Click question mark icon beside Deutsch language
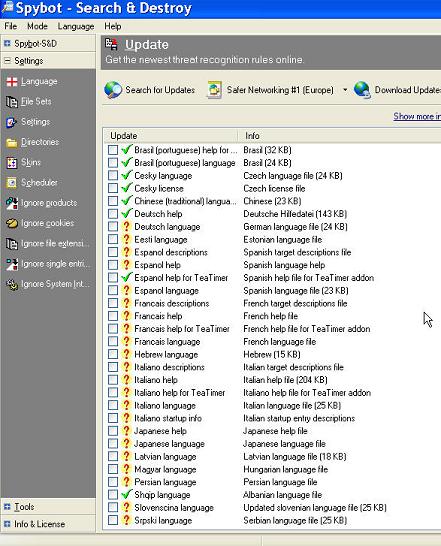 (126, 226)
